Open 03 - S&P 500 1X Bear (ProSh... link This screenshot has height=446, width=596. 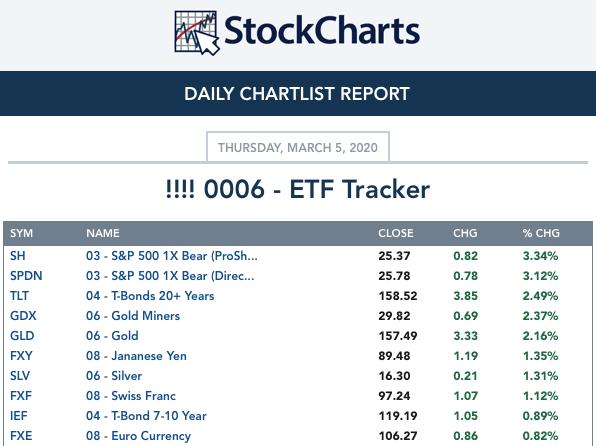[172, 256]
